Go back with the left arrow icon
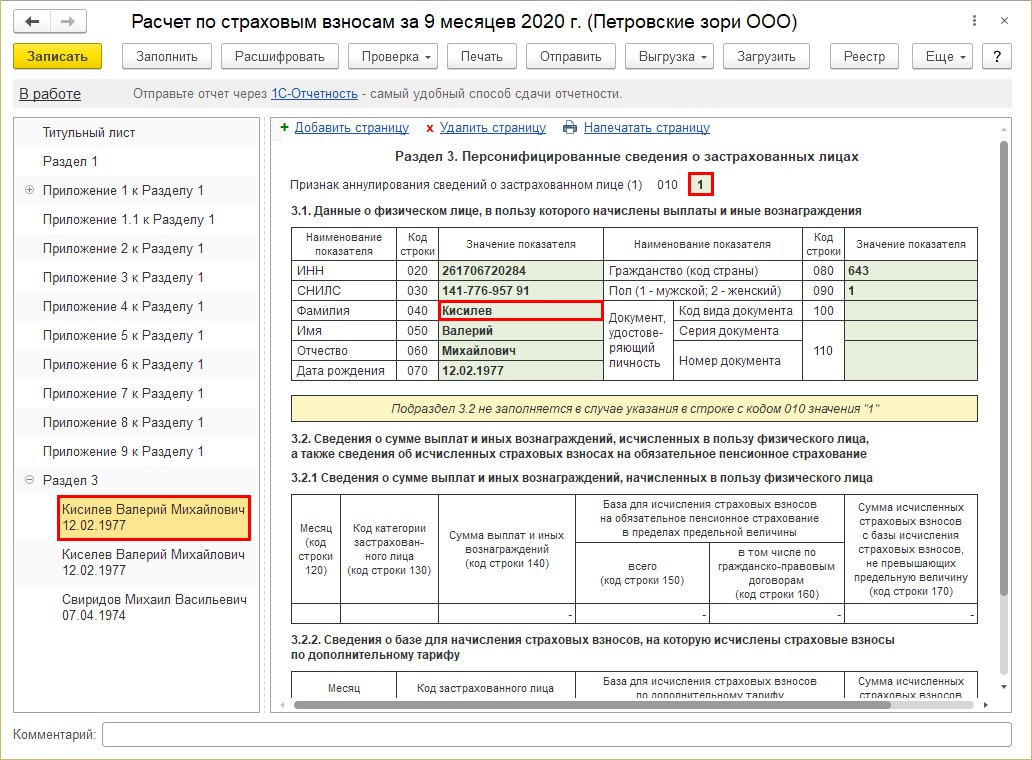Image resolution: width=1032 pixels, height=760 pixels. [x=31, y=22]
